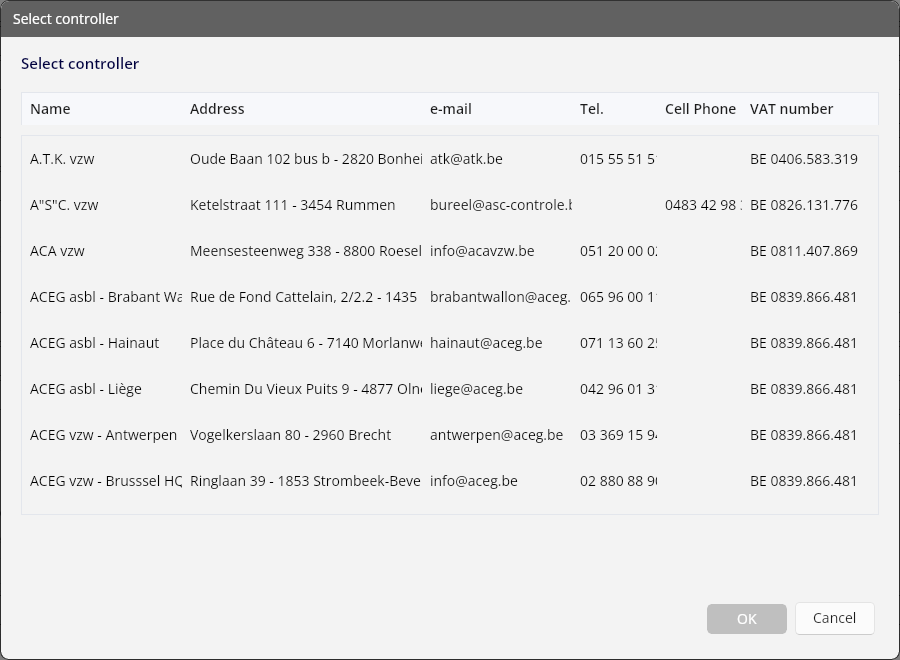
Task: Sort by the VAT number column
Action: (x=791, y=109)
